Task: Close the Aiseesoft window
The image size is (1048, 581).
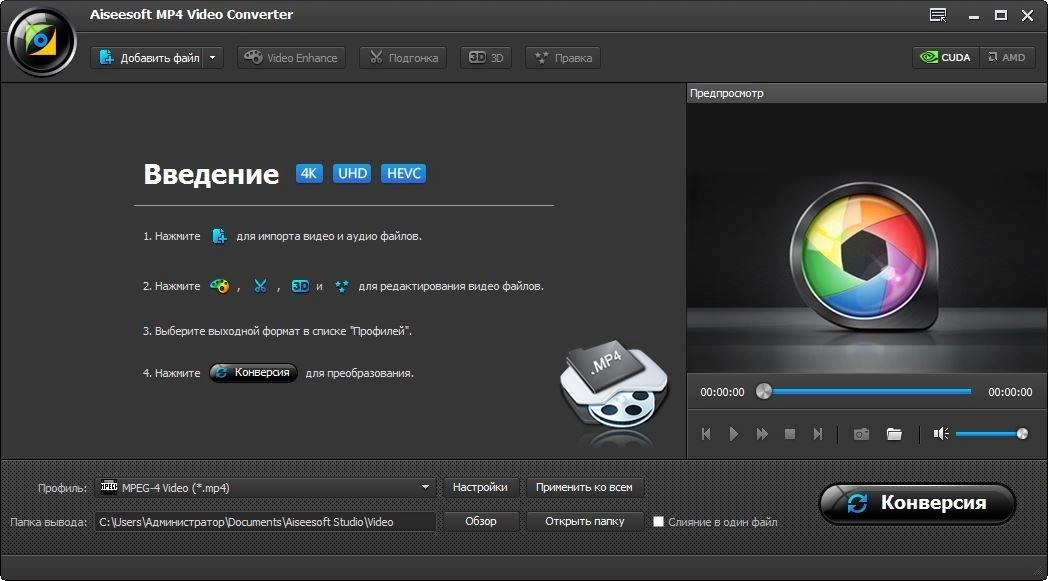Action: click(1027, 15)
